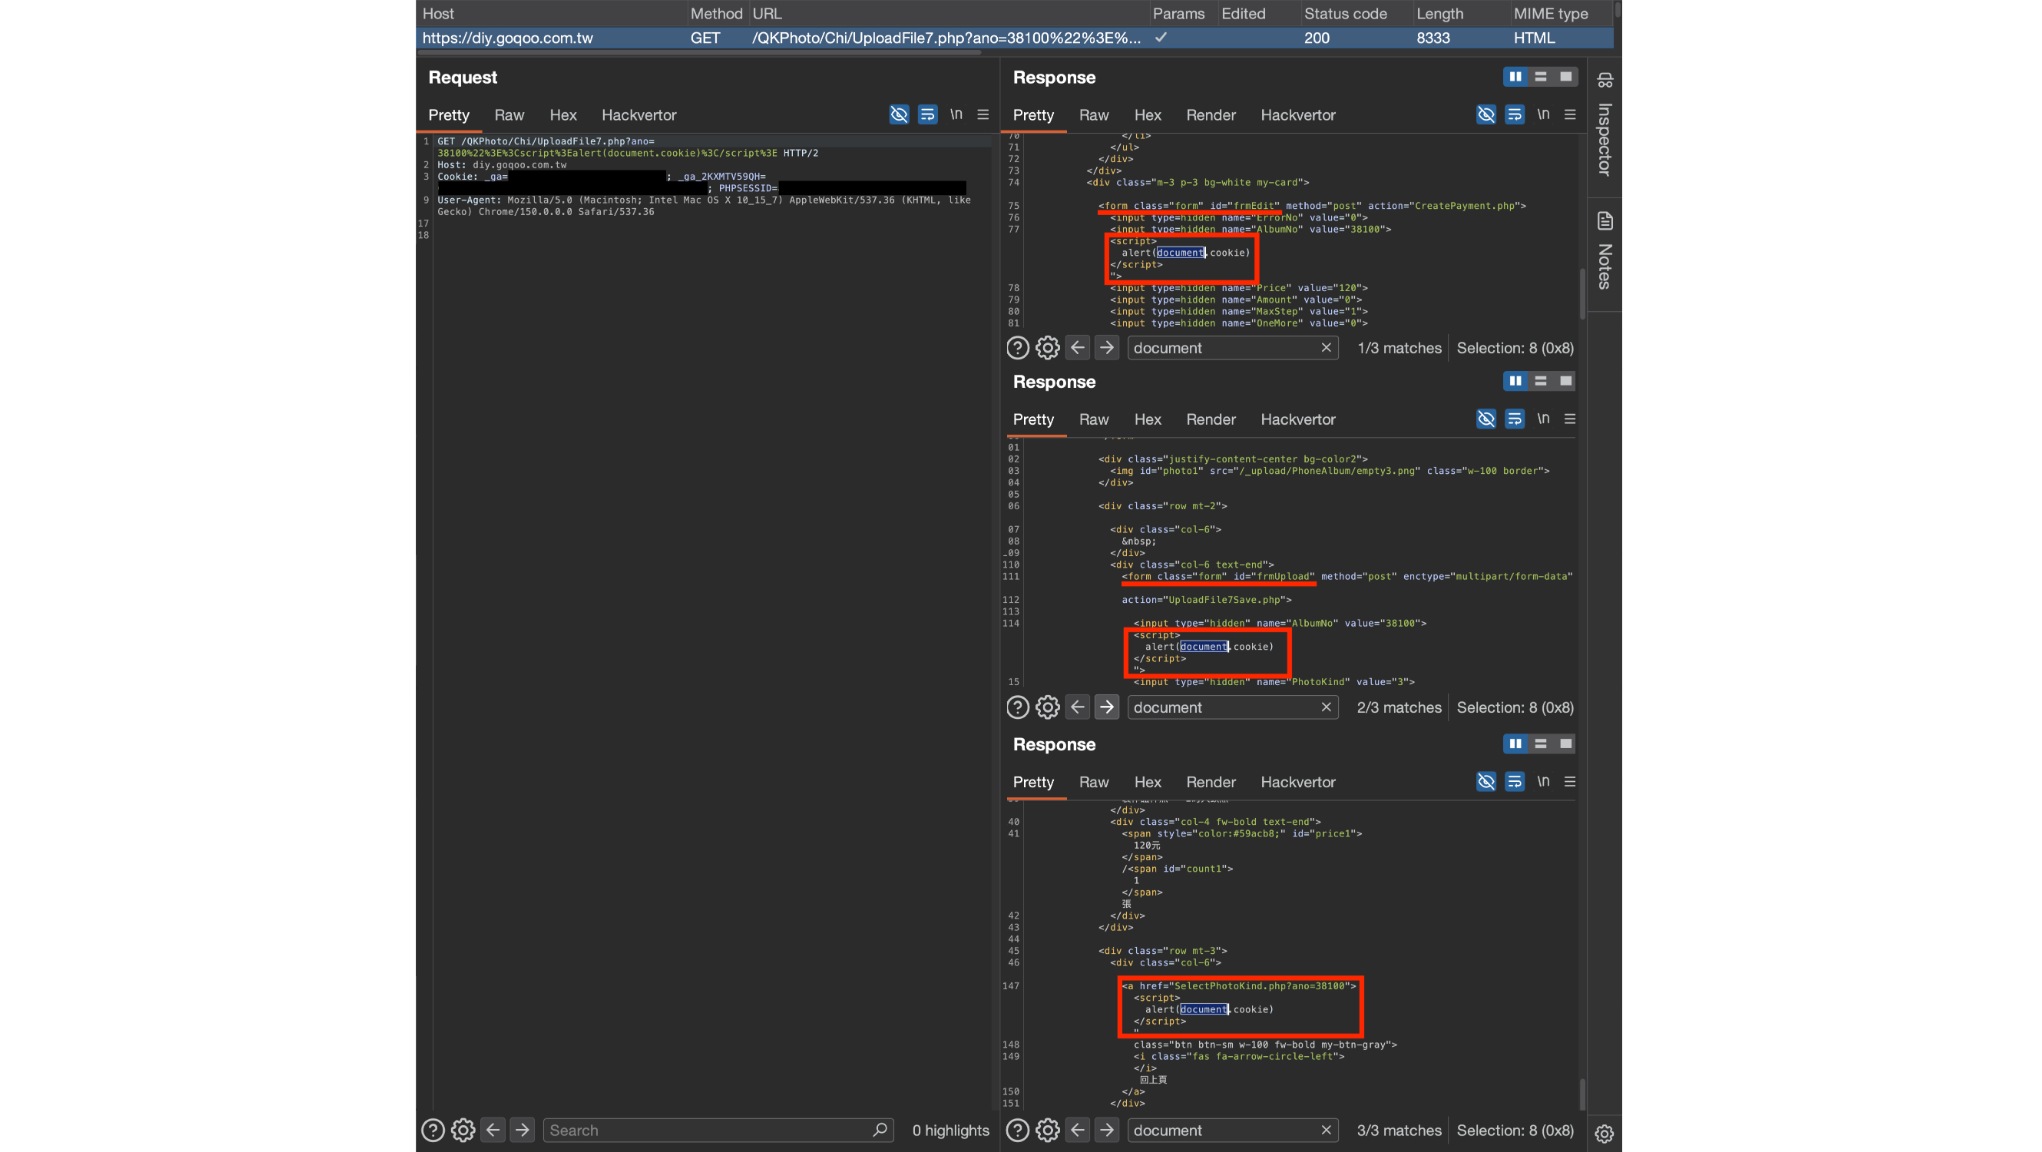Switch Request pane to Hex tab

pos(563,115)
